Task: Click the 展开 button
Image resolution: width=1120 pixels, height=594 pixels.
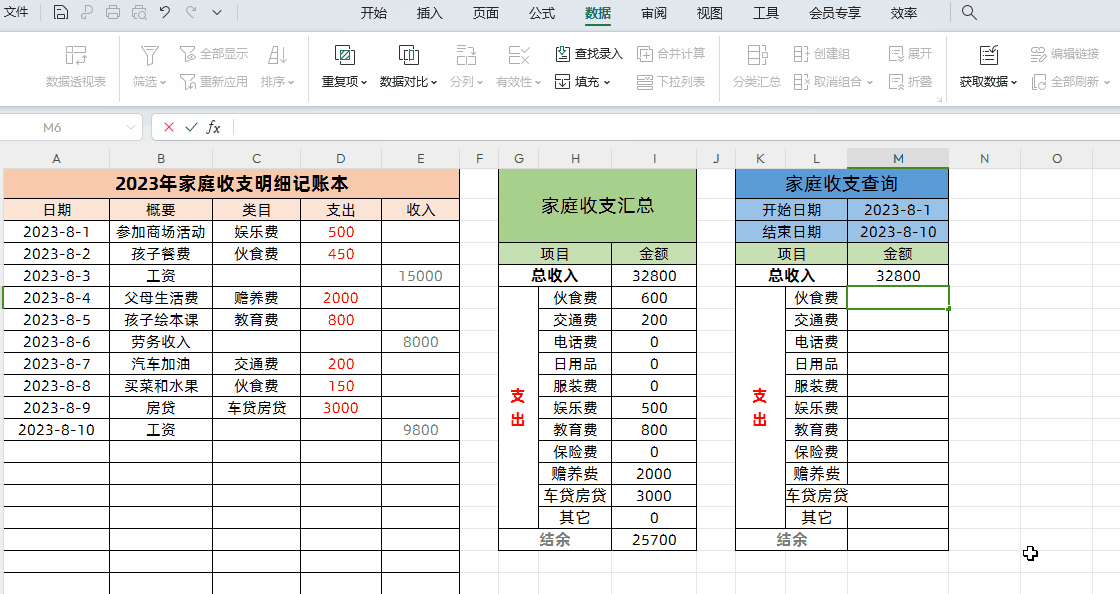Action: click(x=910, y=54)
